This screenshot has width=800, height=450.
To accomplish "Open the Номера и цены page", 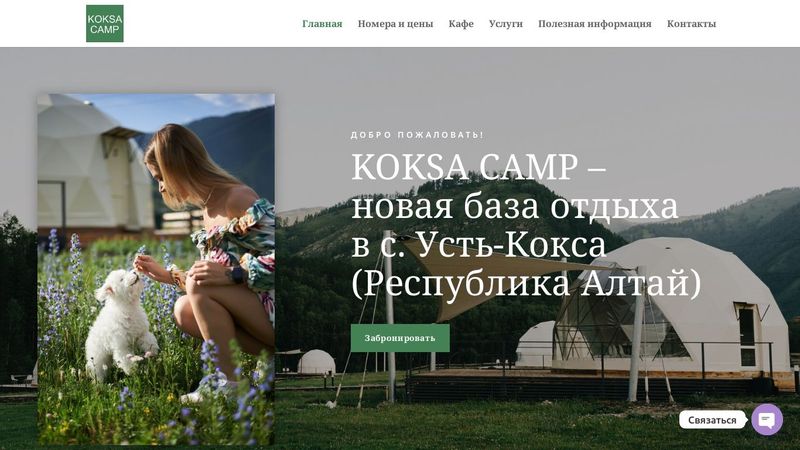I will (x=395, y=23).
